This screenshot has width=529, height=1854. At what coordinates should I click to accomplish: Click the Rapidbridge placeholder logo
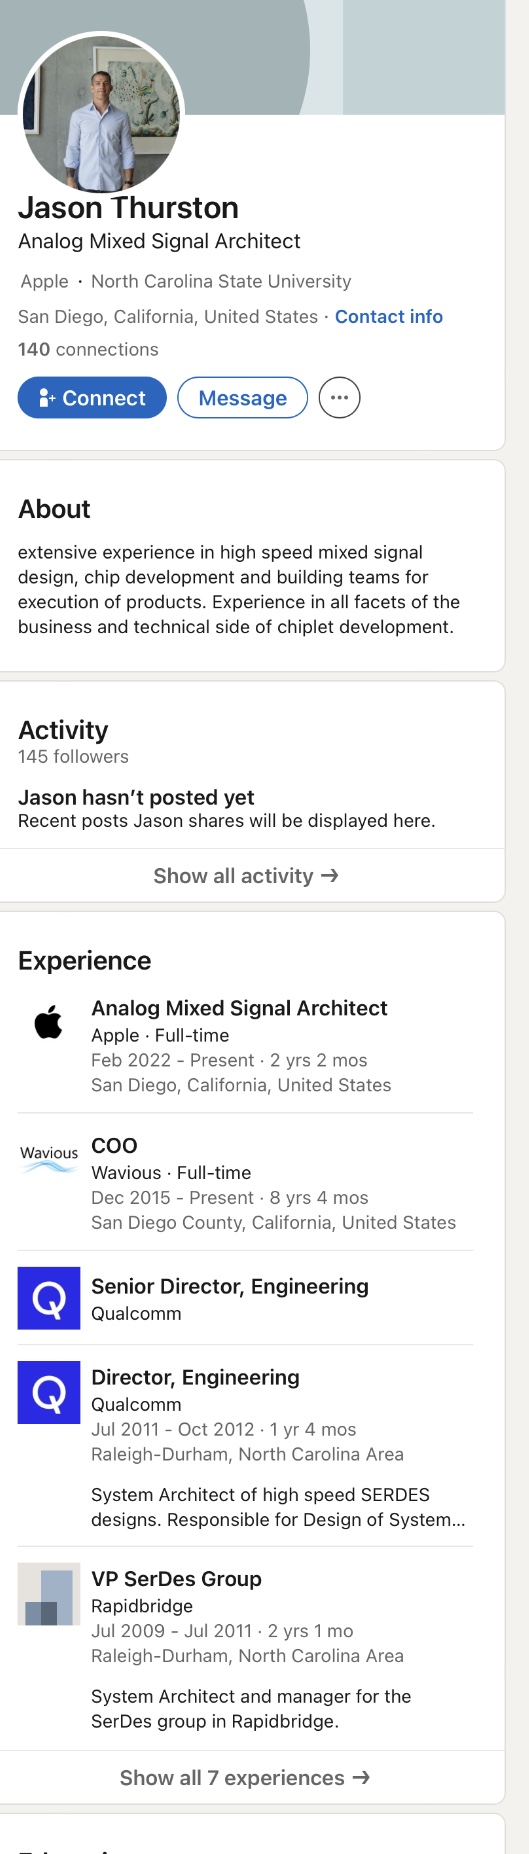tap(49, 1594)
